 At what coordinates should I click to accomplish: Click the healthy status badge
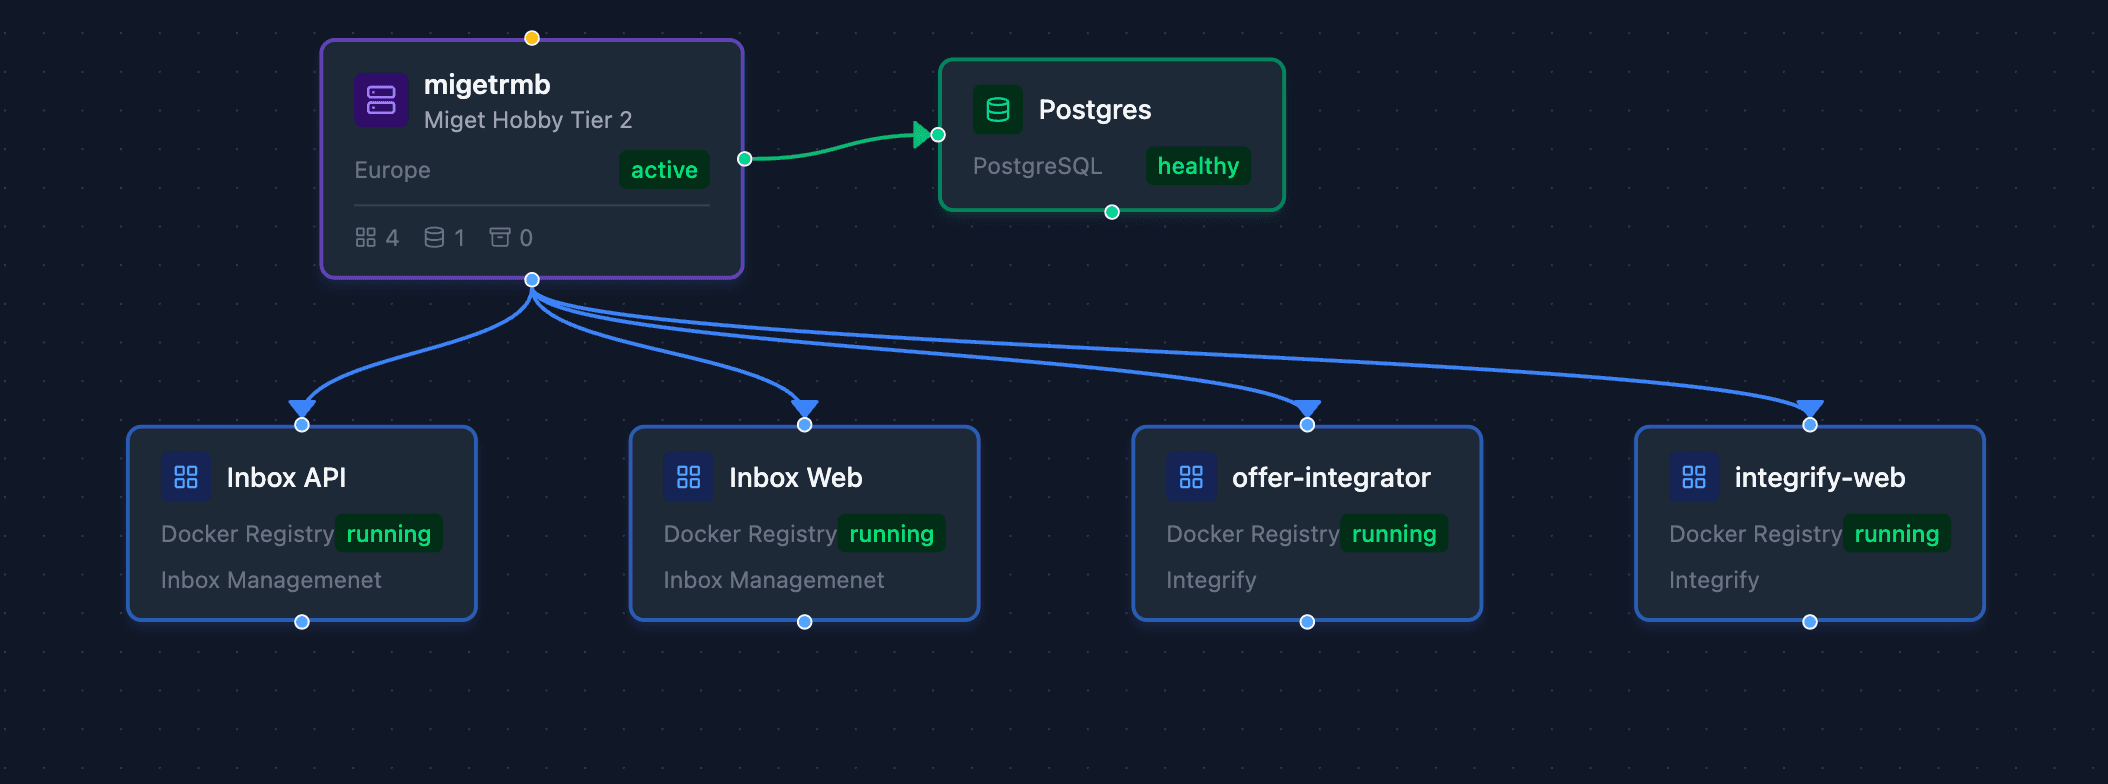1198,166
